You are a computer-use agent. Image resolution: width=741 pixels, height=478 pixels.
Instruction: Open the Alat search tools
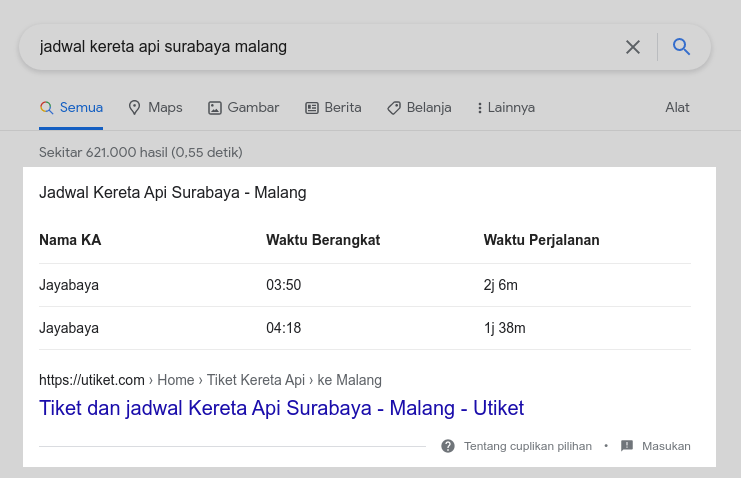(x=677, y=108)
